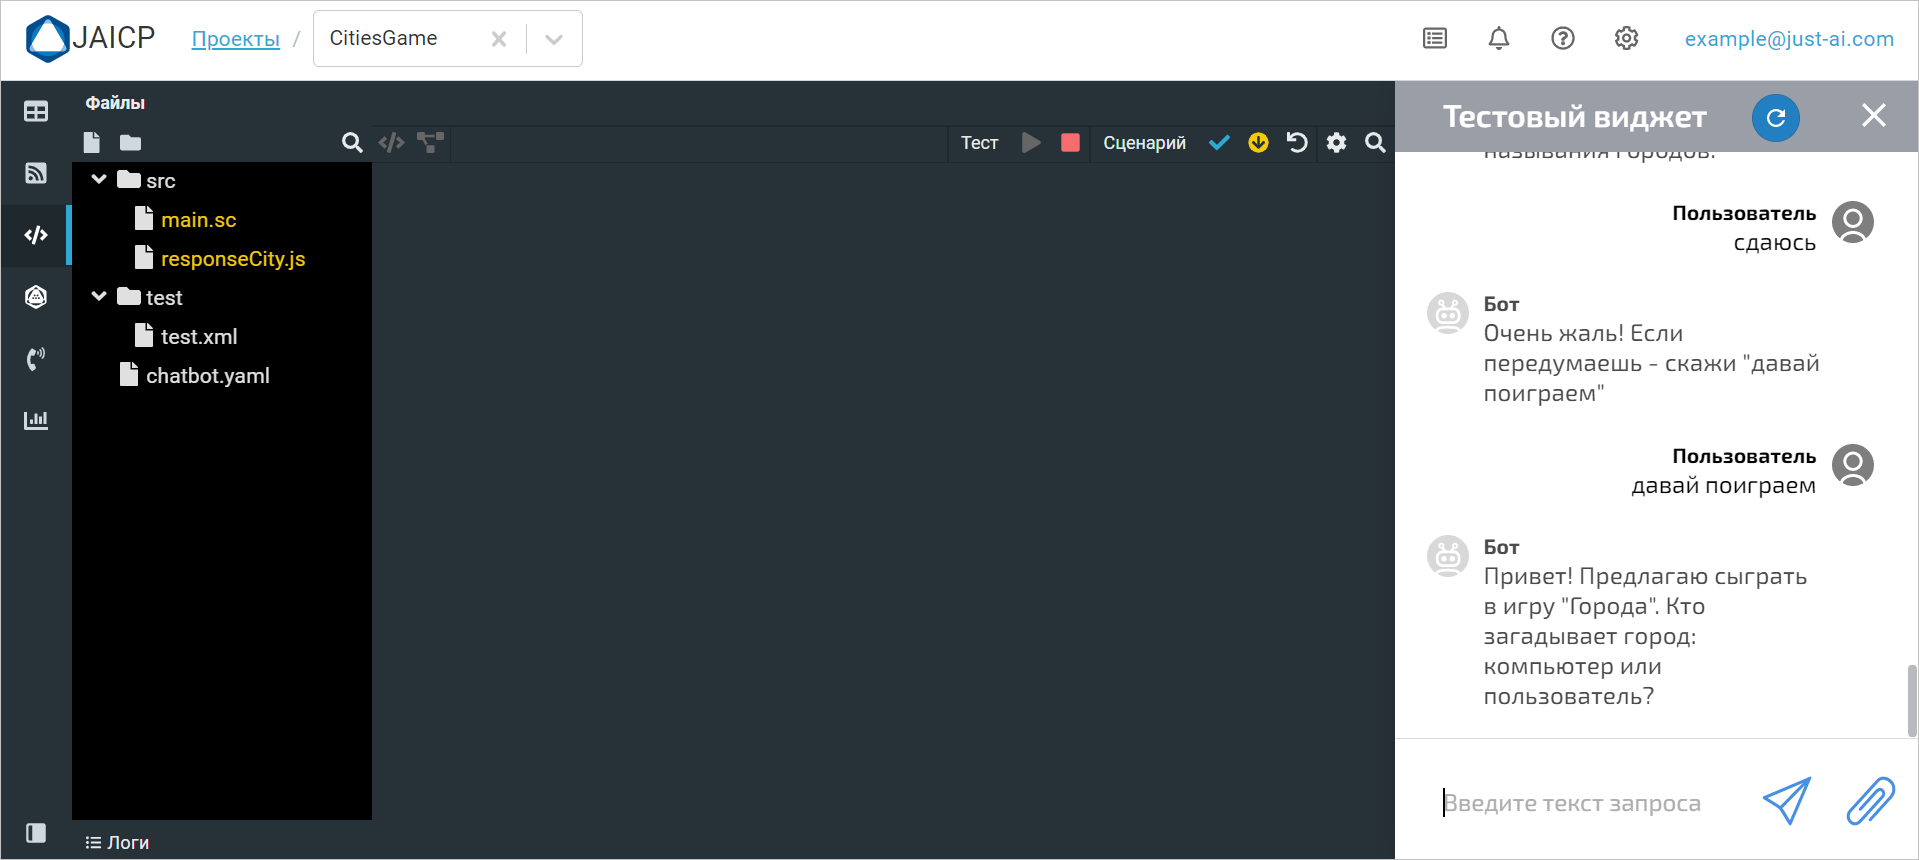Click the new file icon in Files panel
Viewport: 1919px width, 860px height.
click(x=92, y=143)
